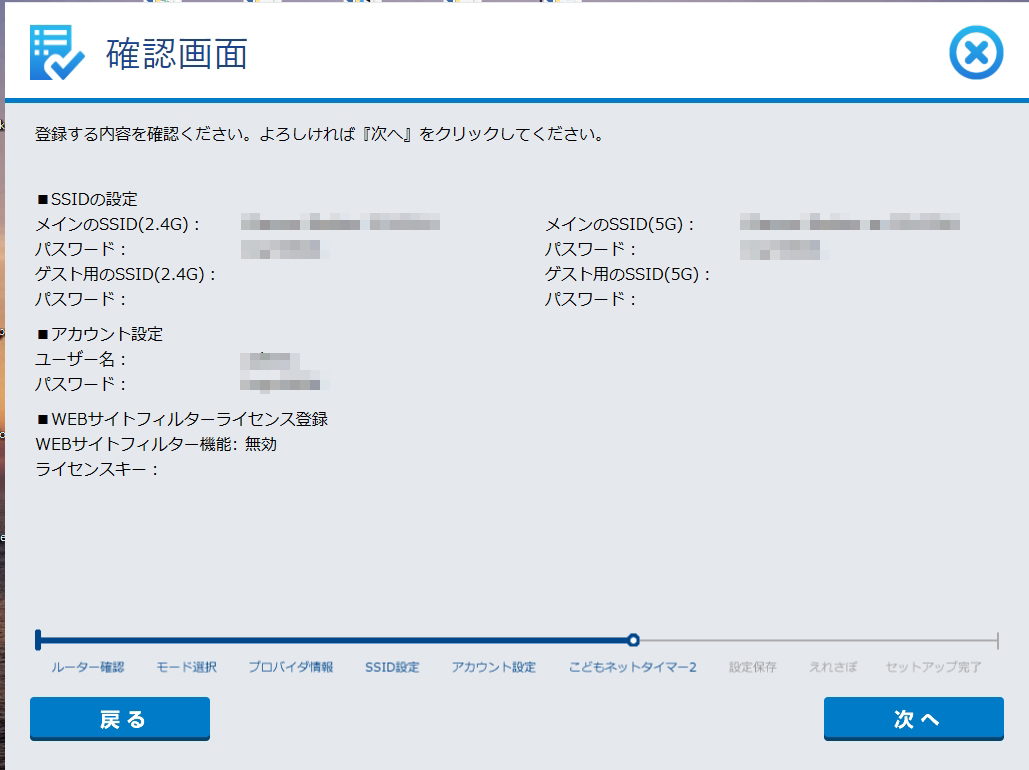Screen dimensions: 1029x770
Task: Click the blurred ユーザー名 value
Action: tap(270, 359)
